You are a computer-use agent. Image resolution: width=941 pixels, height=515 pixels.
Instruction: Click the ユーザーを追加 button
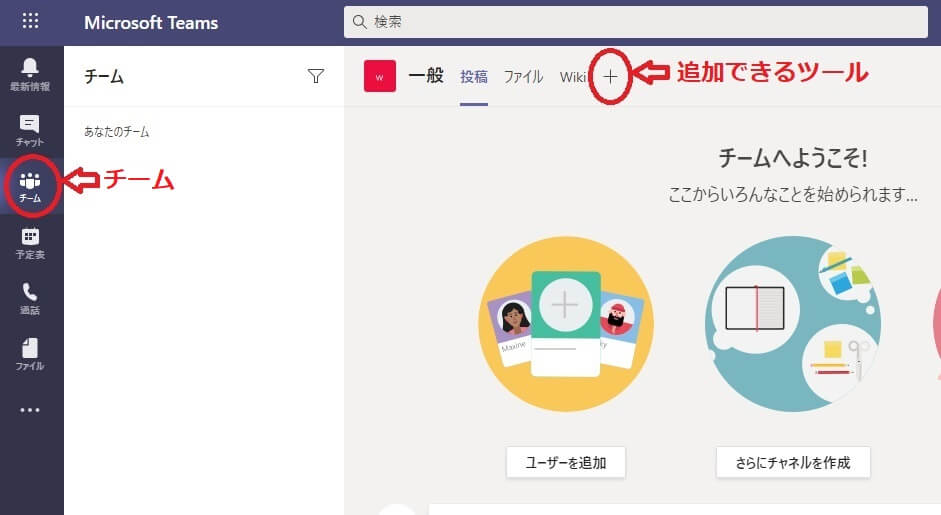coord(565,462)
